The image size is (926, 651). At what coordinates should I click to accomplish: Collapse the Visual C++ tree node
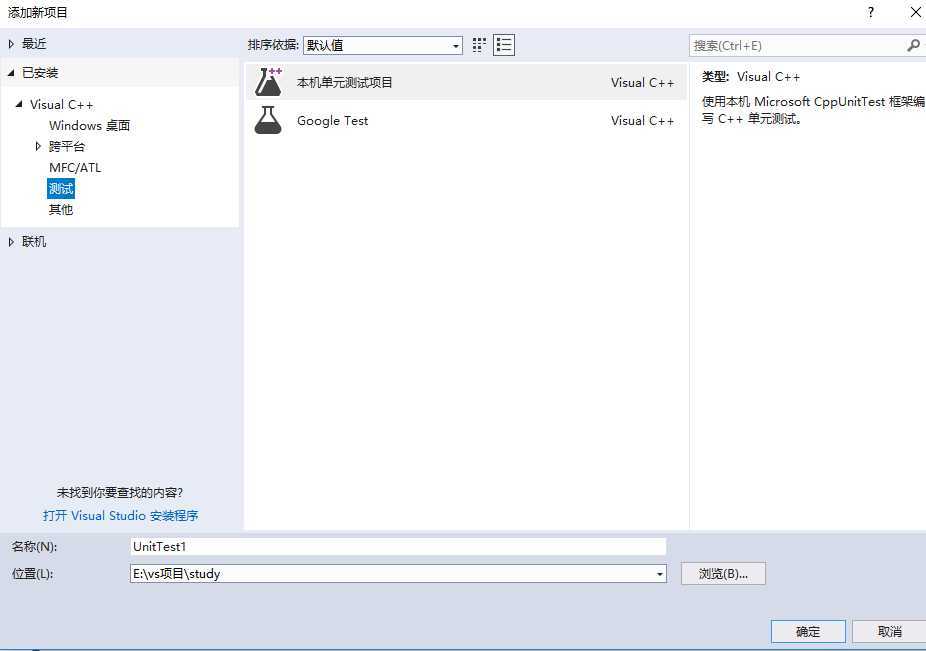19,105
